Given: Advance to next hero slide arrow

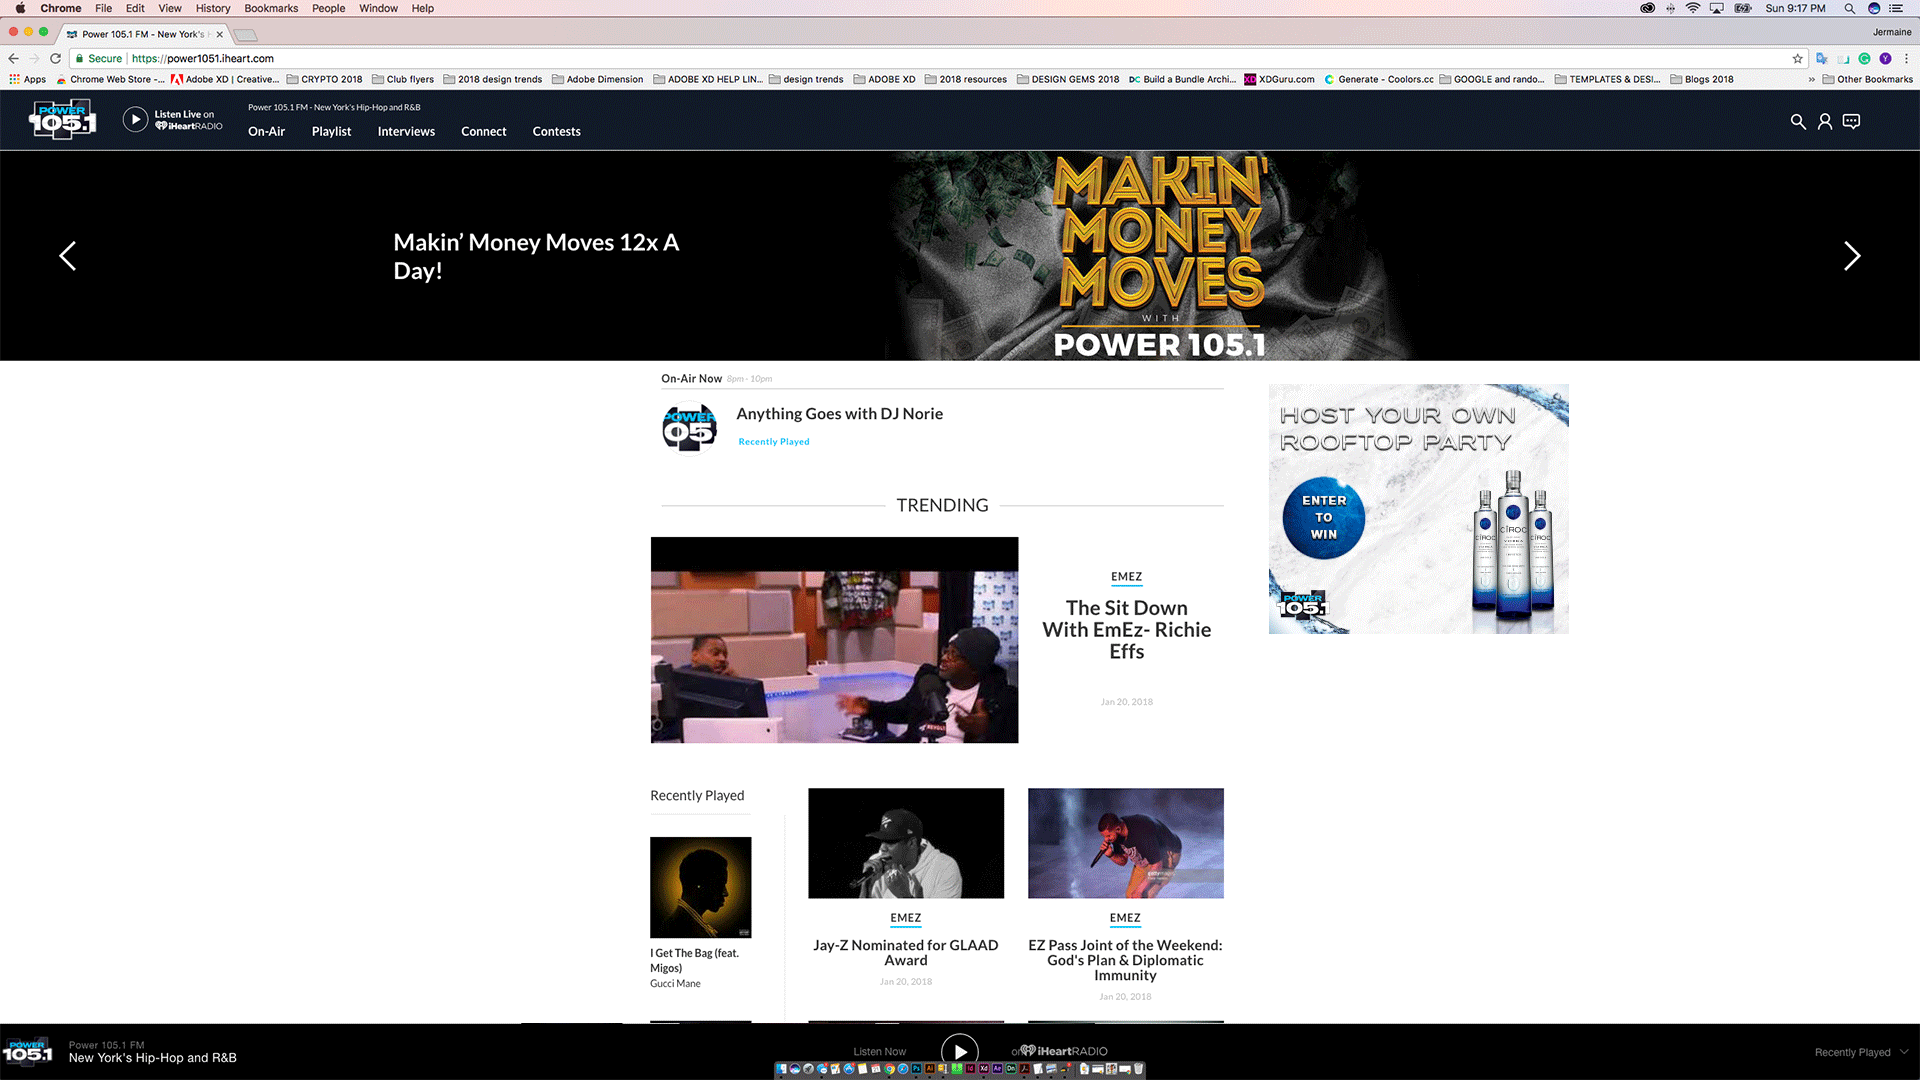Looking at the screenshot, I should click(x=1852, y=256).
